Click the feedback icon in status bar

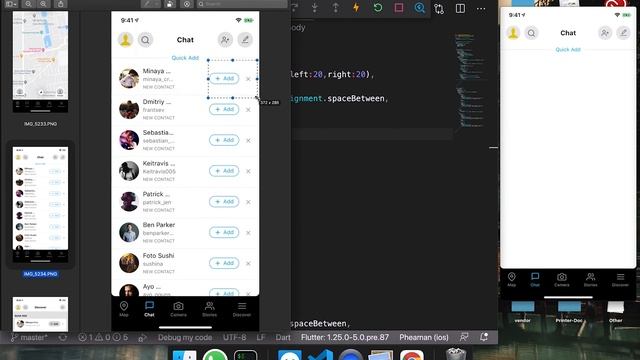pyautogui.click(x=464, y=337)
